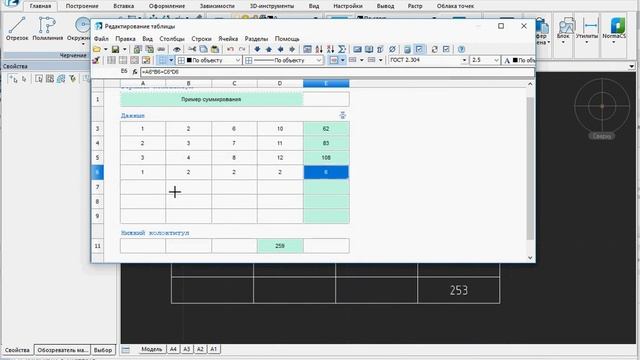
Task: Click the blue help question icon
Action: (x=461, y=49)
